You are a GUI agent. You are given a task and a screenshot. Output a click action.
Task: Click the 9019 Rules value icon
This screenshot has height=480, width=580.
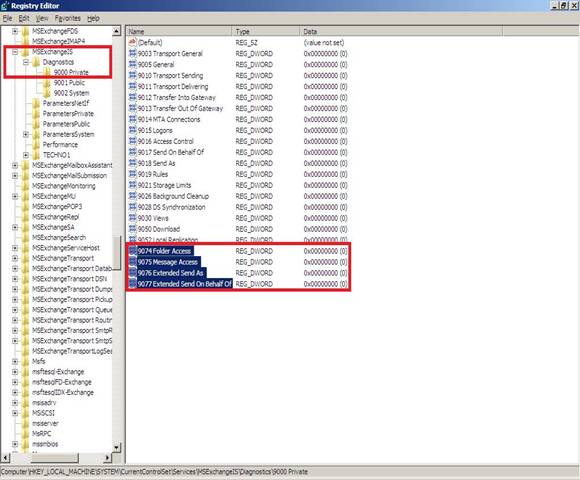click(x=132, y=174)
